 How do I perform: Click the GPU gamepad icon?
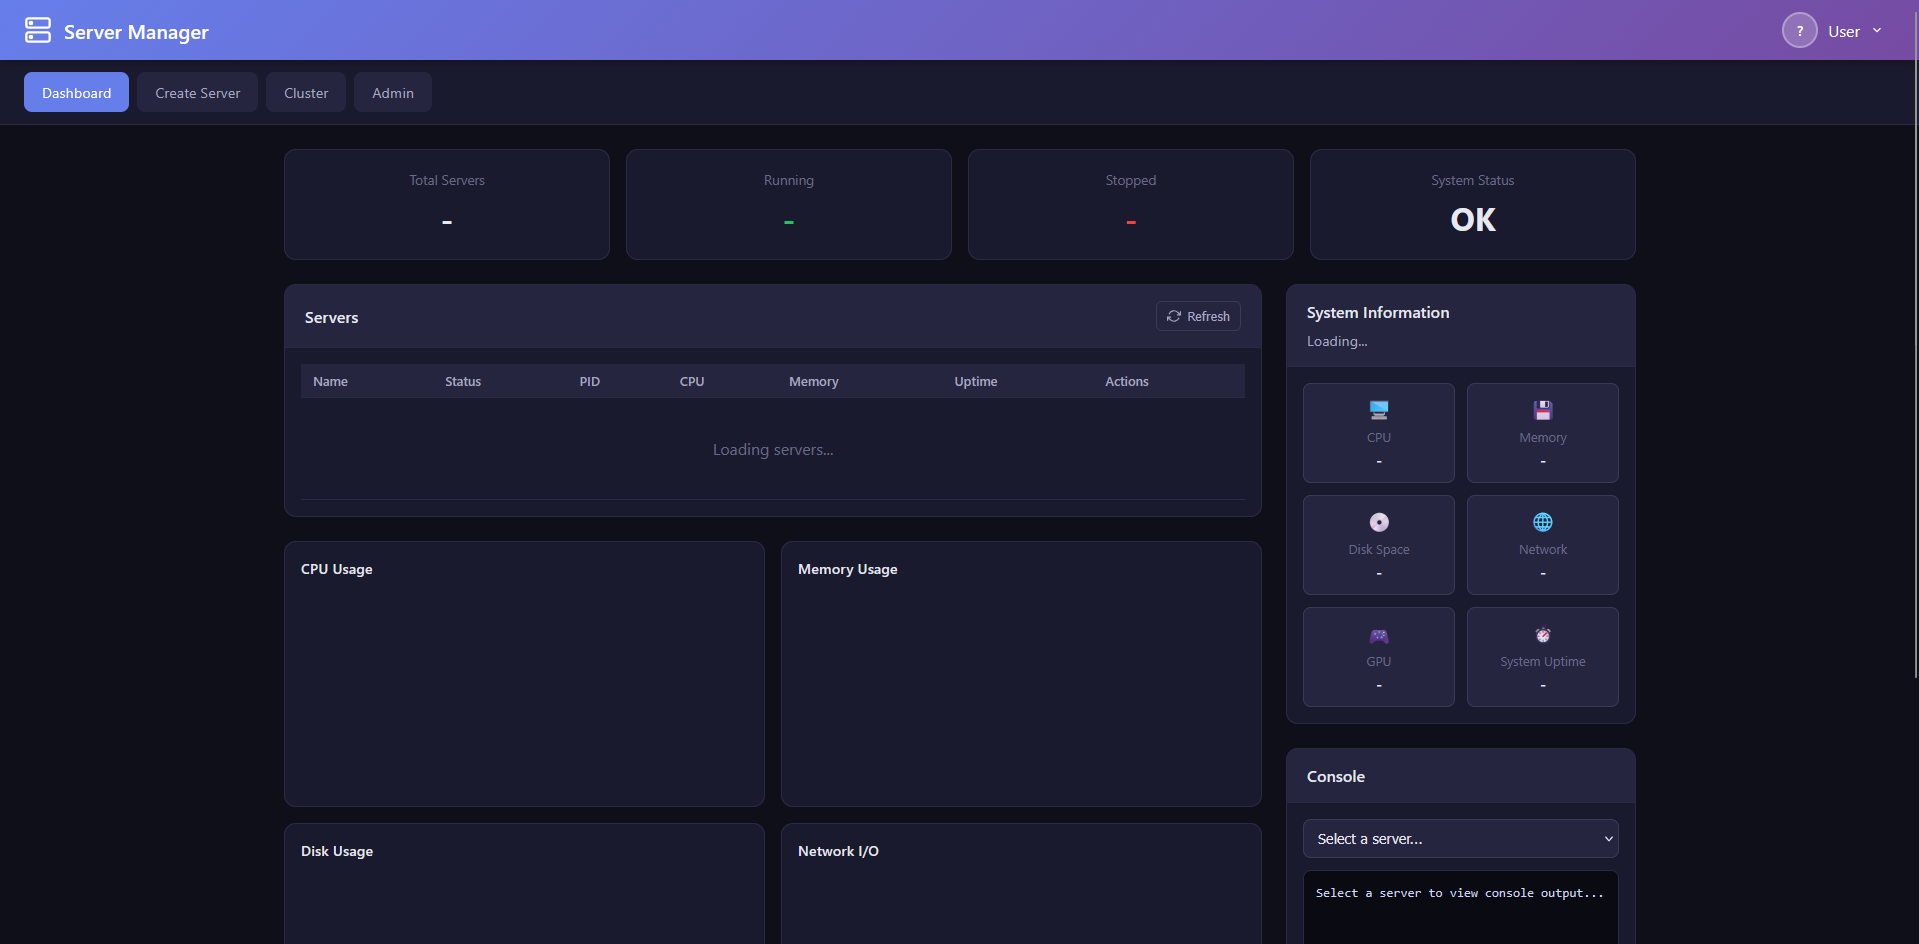coord(1379,635)
